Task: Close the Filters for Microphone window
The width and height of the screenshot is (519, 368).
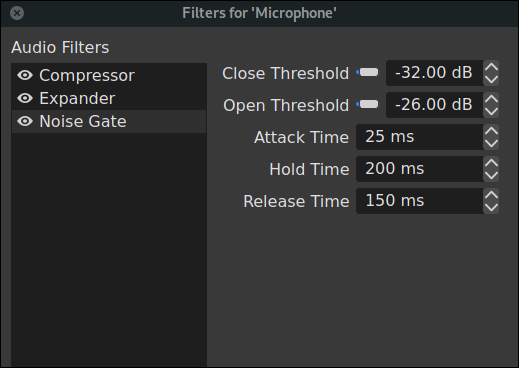Action: (x=17, y=13)
